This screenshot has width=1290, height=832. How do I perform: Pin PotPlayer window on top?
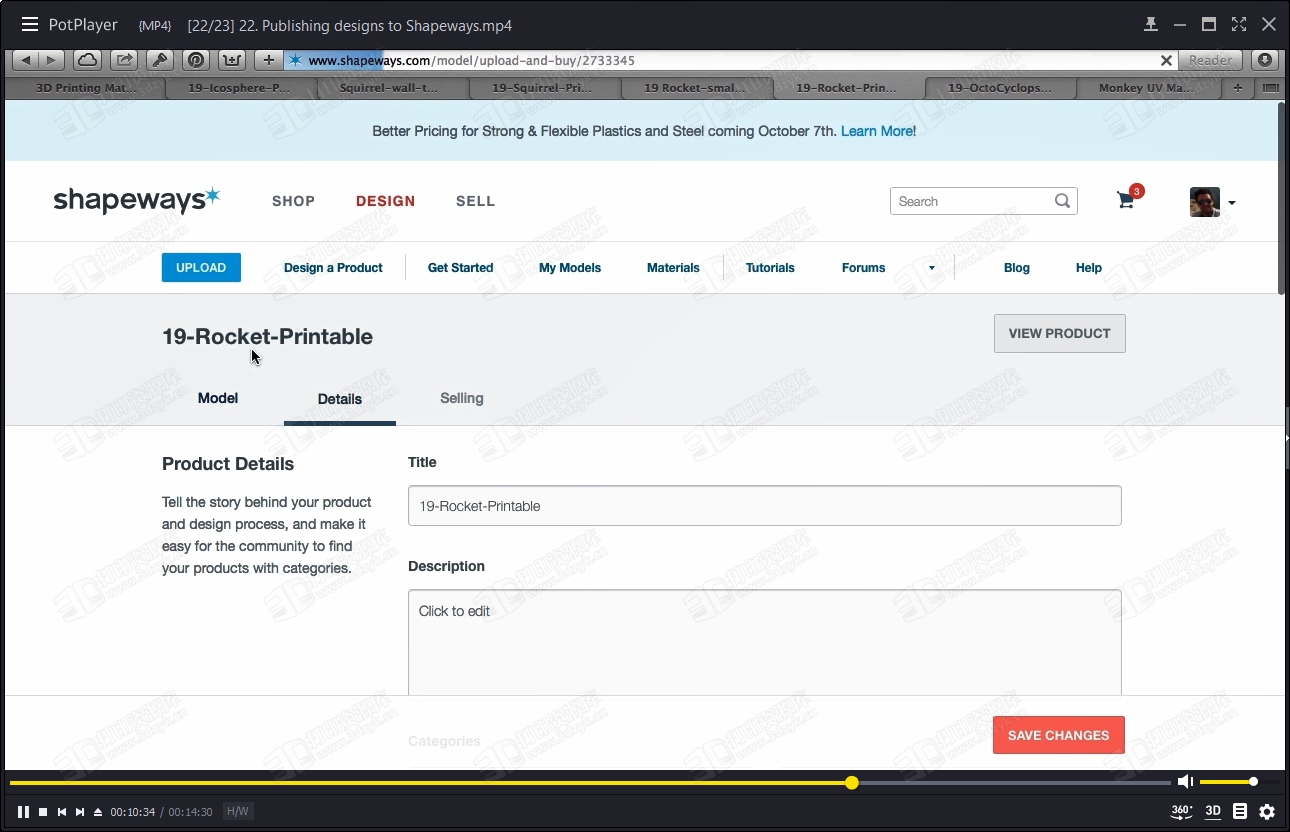1151,24
